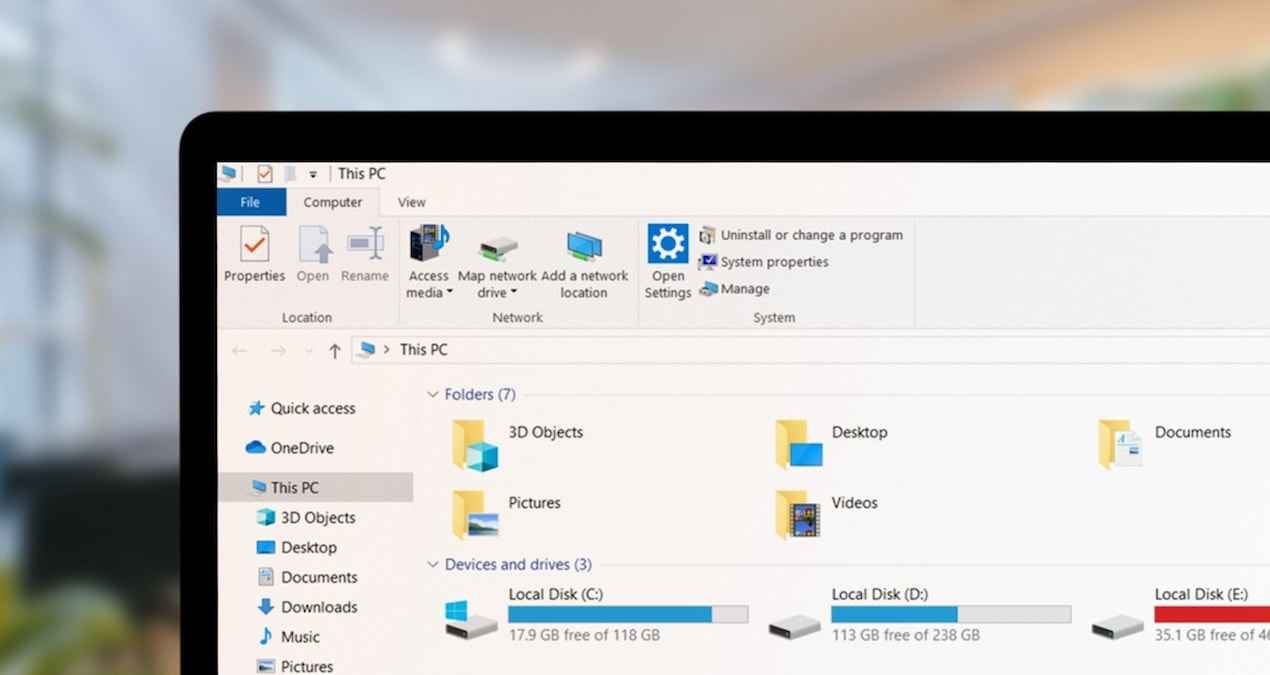Collapse the Devices and drives section
Viewport: 1270px width, 675px height.
(432, 564)
